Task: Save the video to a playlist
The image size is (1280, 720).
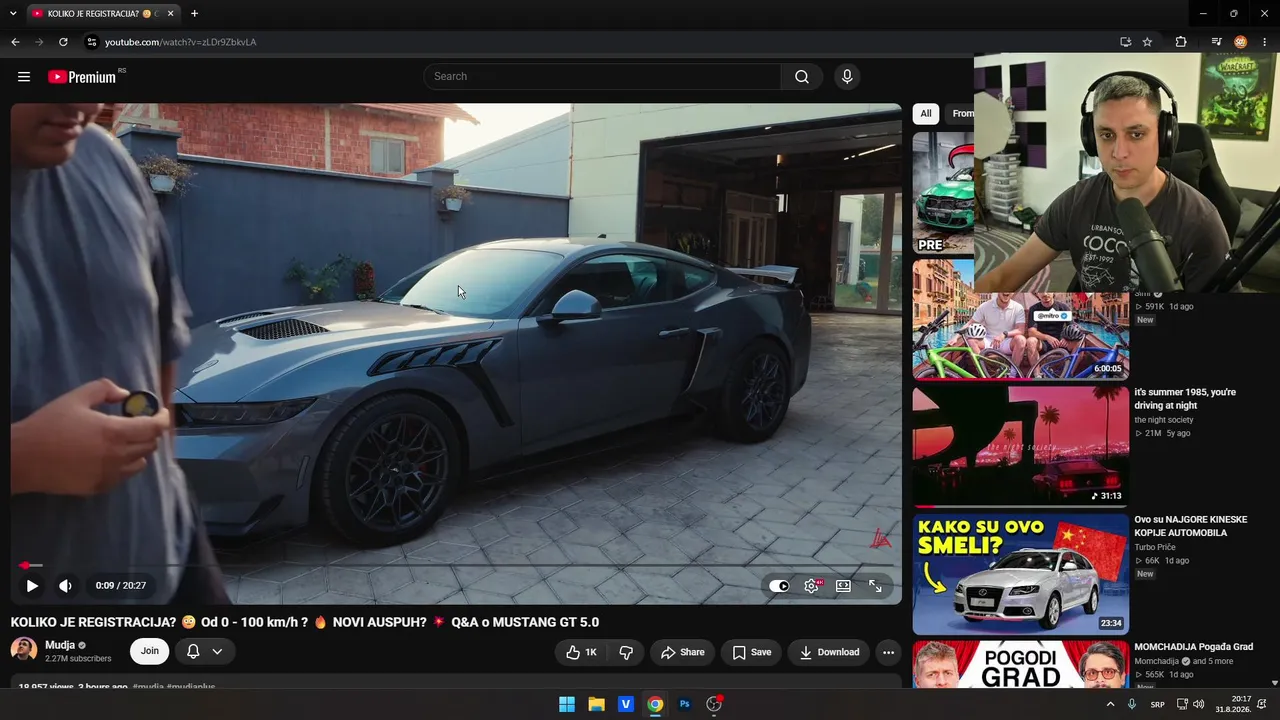Action: point(751,652)
